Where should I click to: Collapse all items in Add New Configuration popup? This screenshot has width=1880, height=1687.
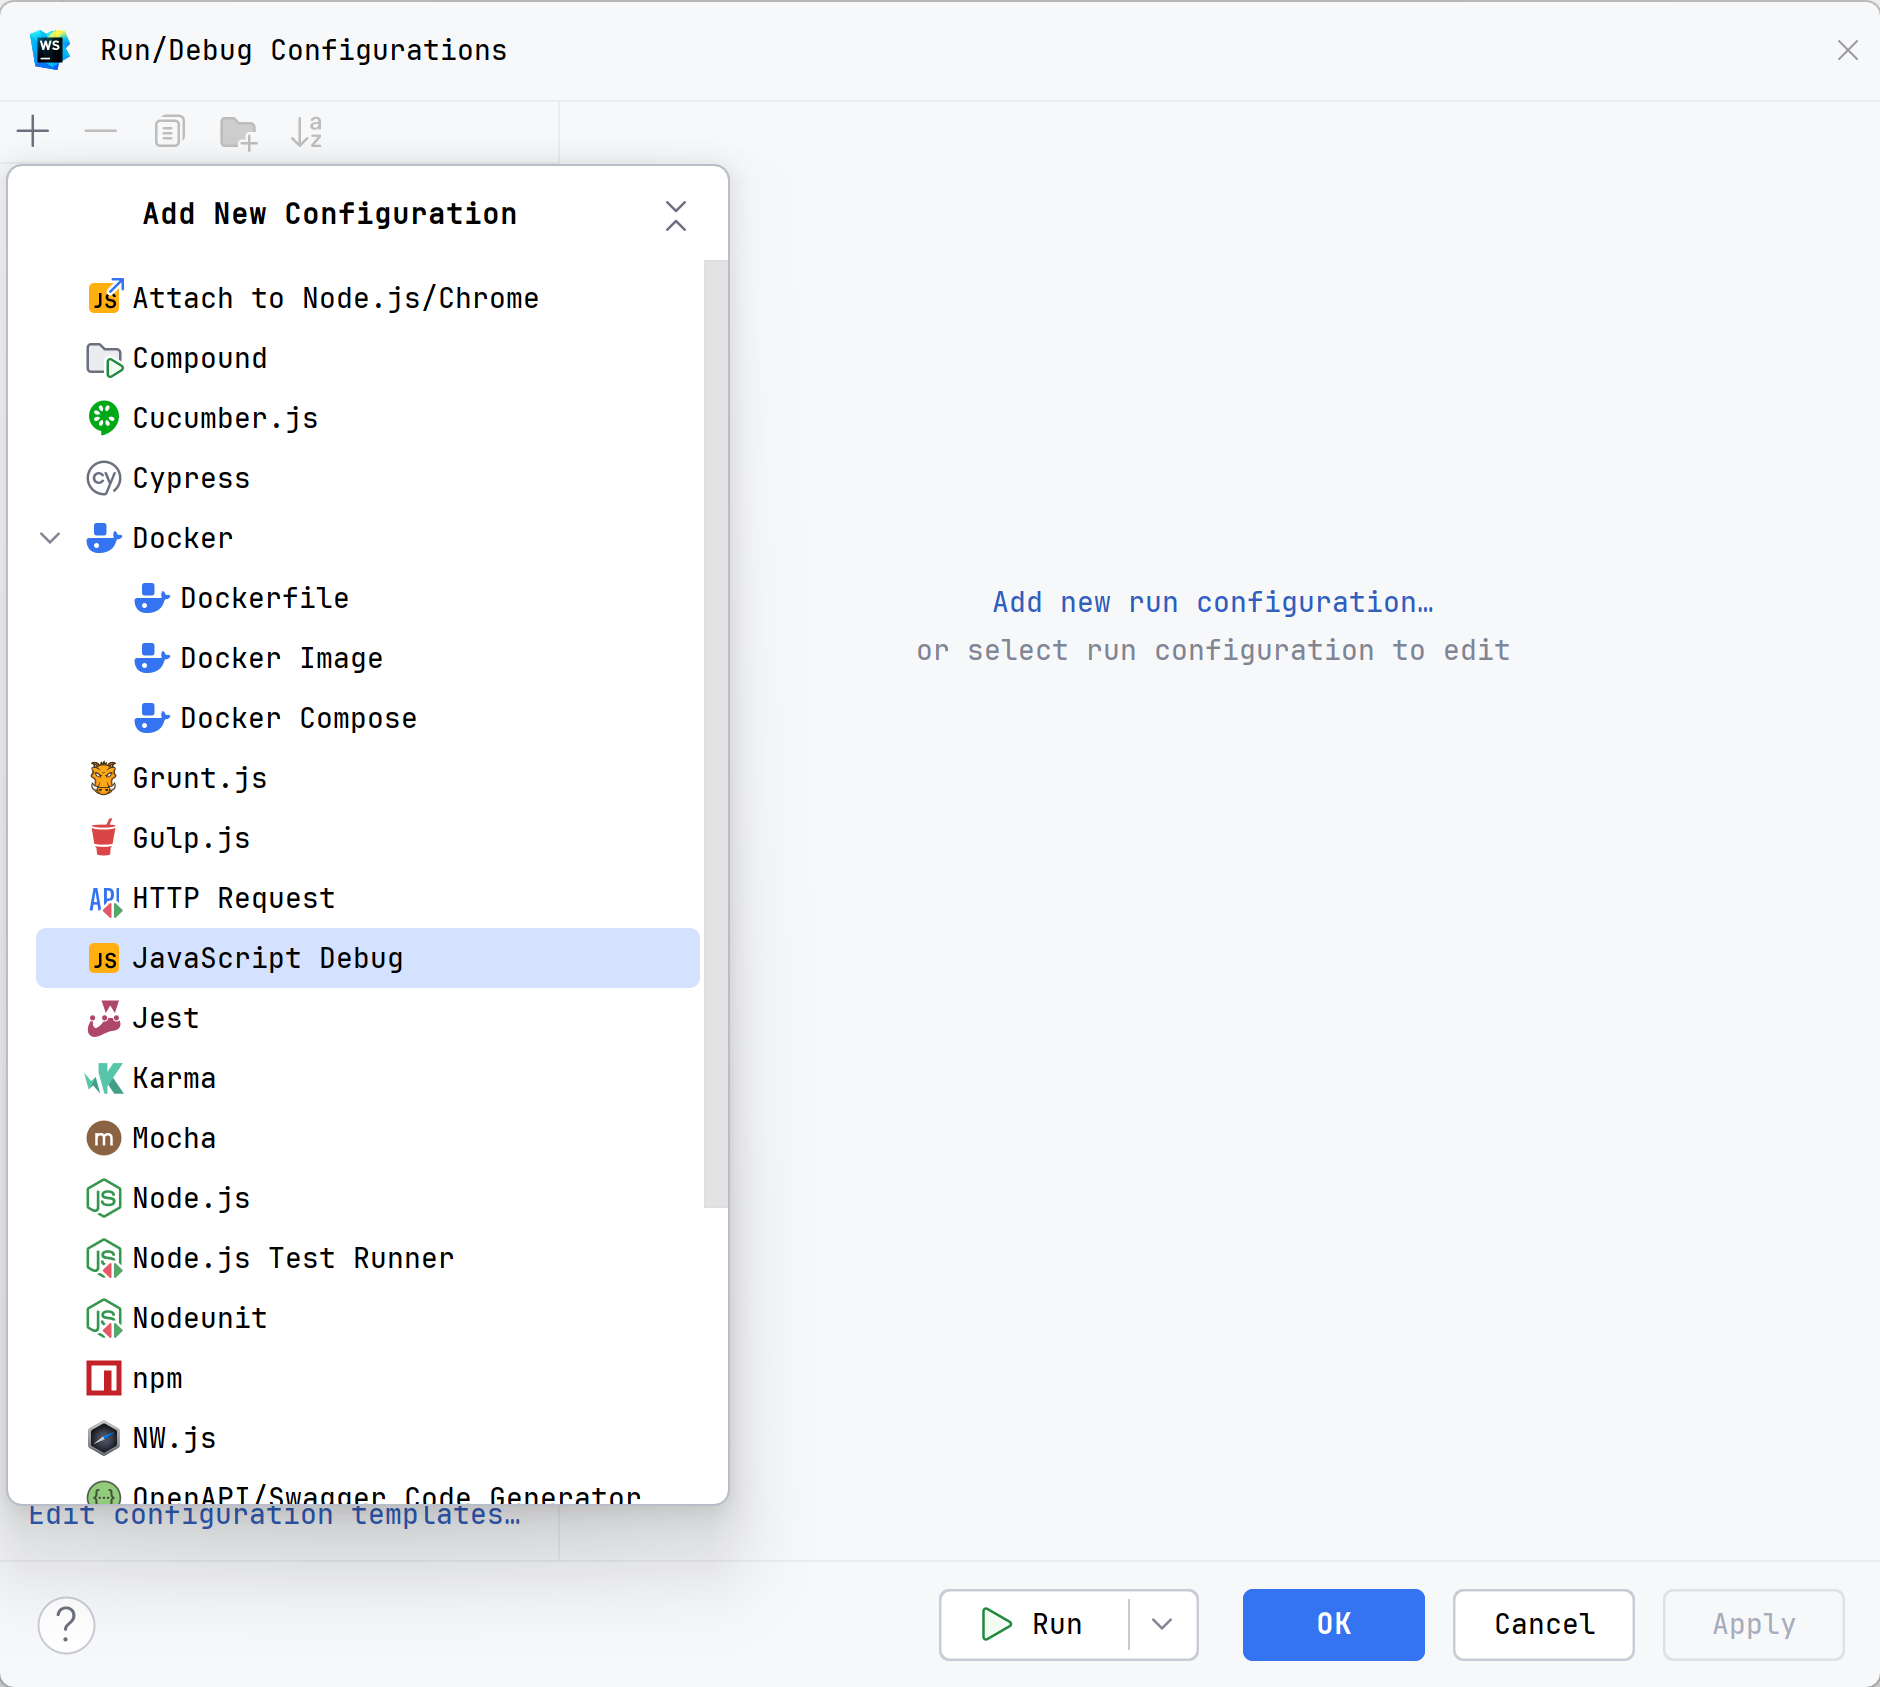[676, 215]
